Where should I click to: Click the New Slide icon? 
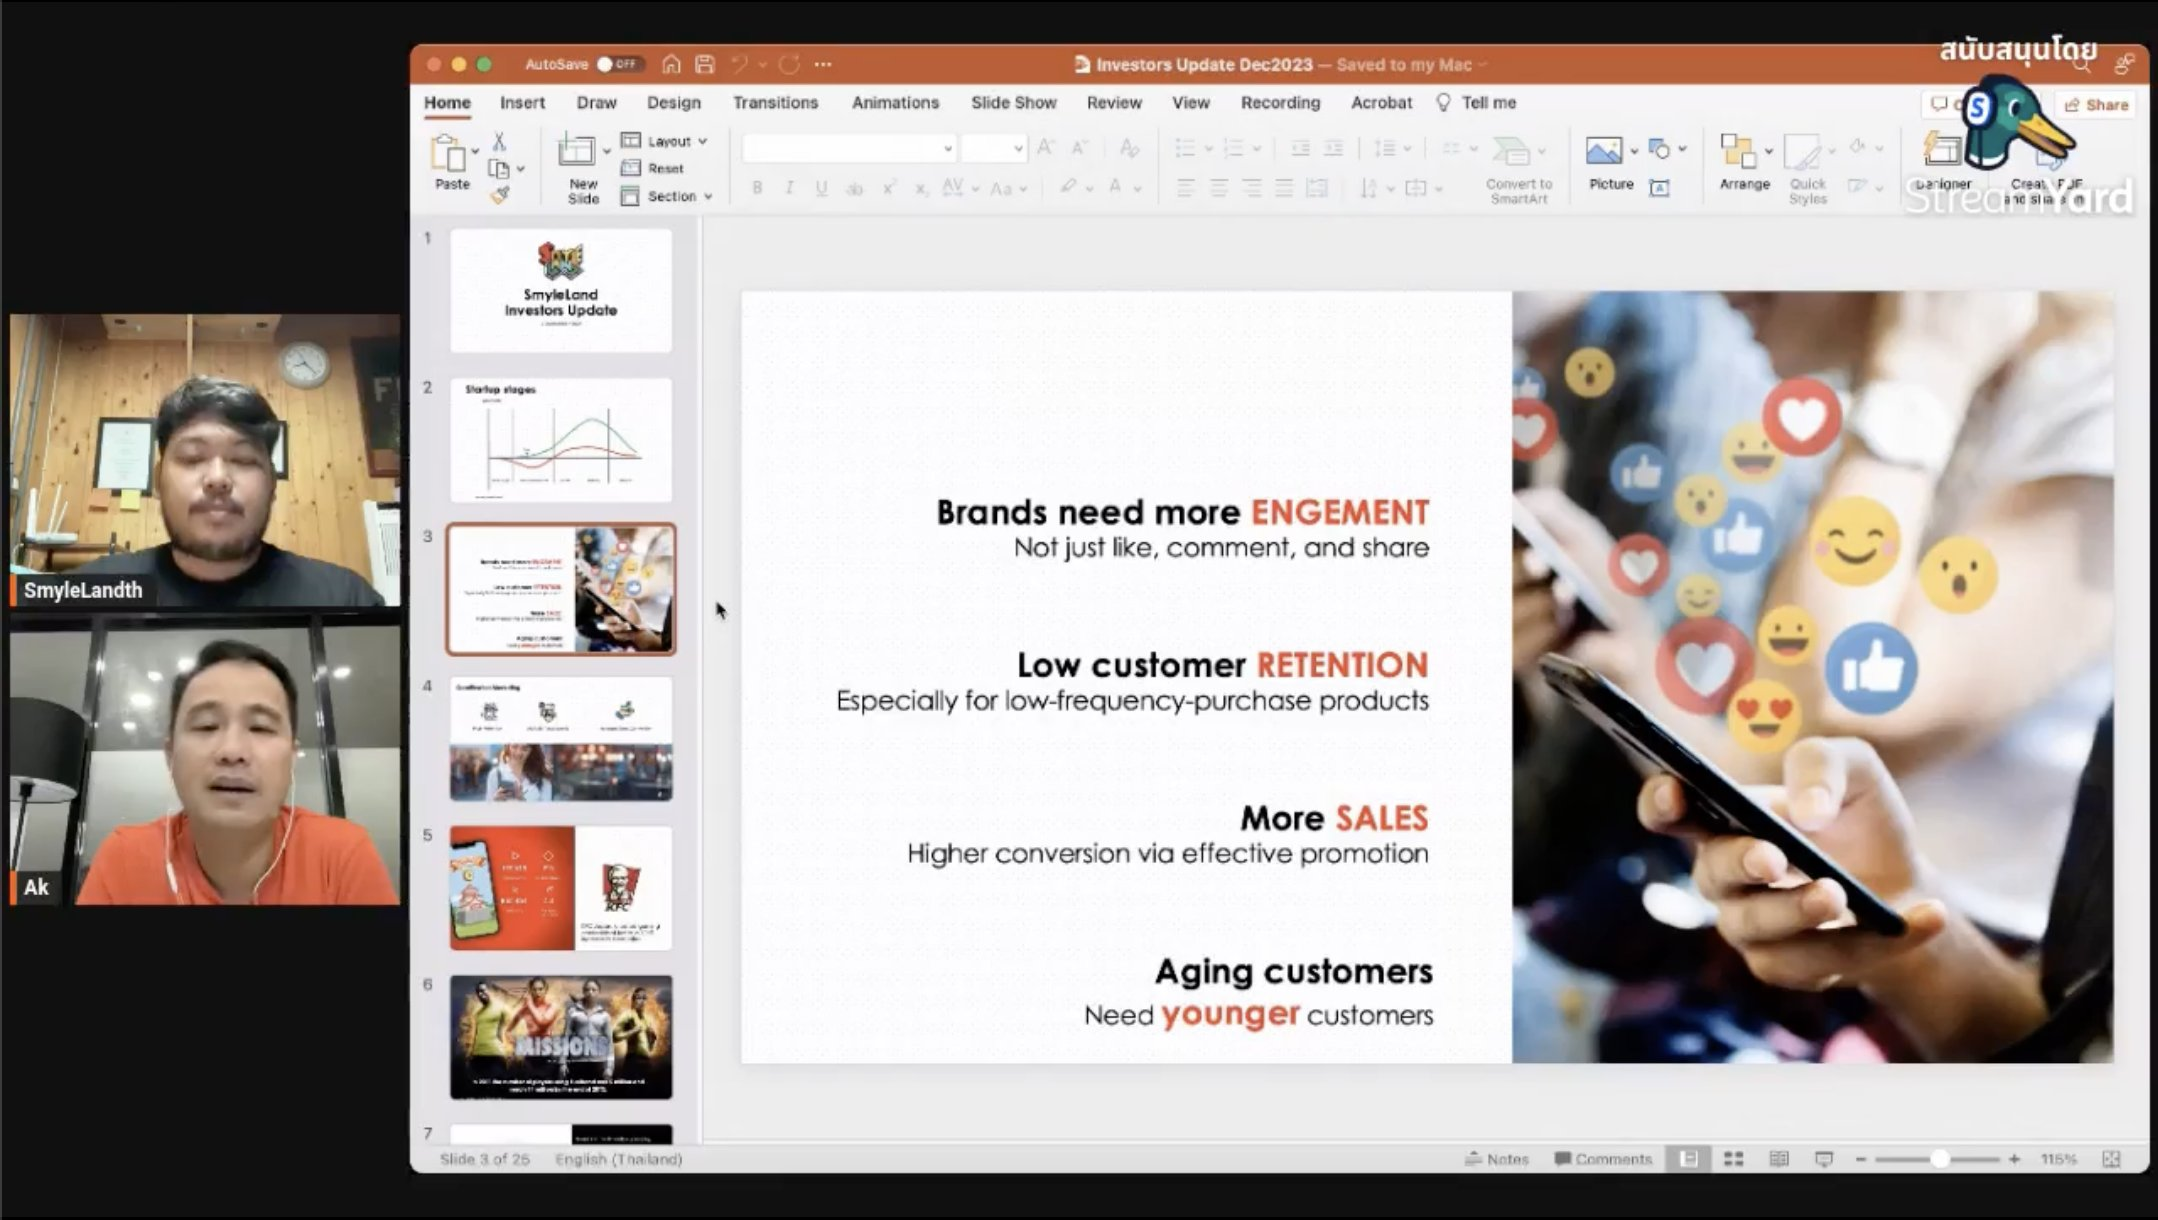tap(577, 152)
